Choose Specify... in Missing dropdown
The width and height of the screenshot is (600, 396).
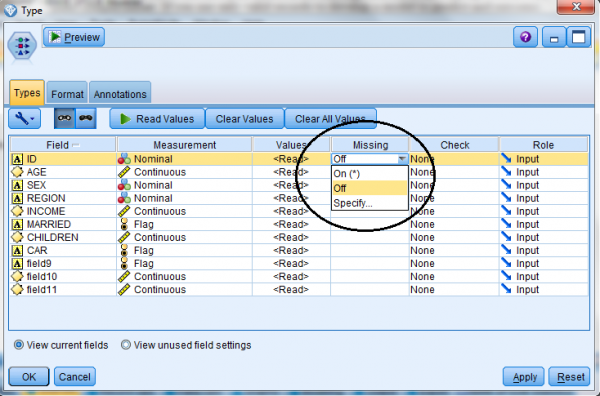(369, 203)
